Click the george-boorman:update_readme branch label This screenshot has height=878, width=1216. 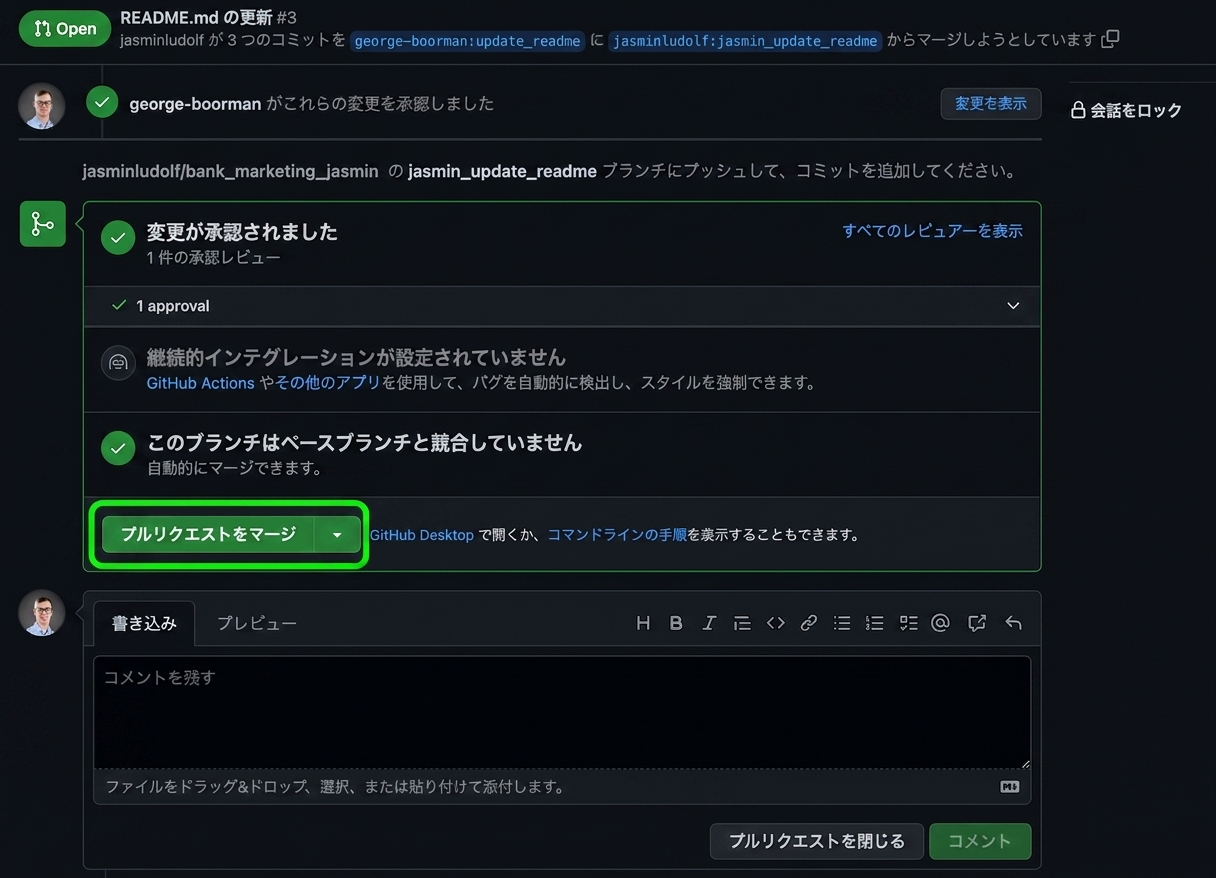tap(467, 41)
